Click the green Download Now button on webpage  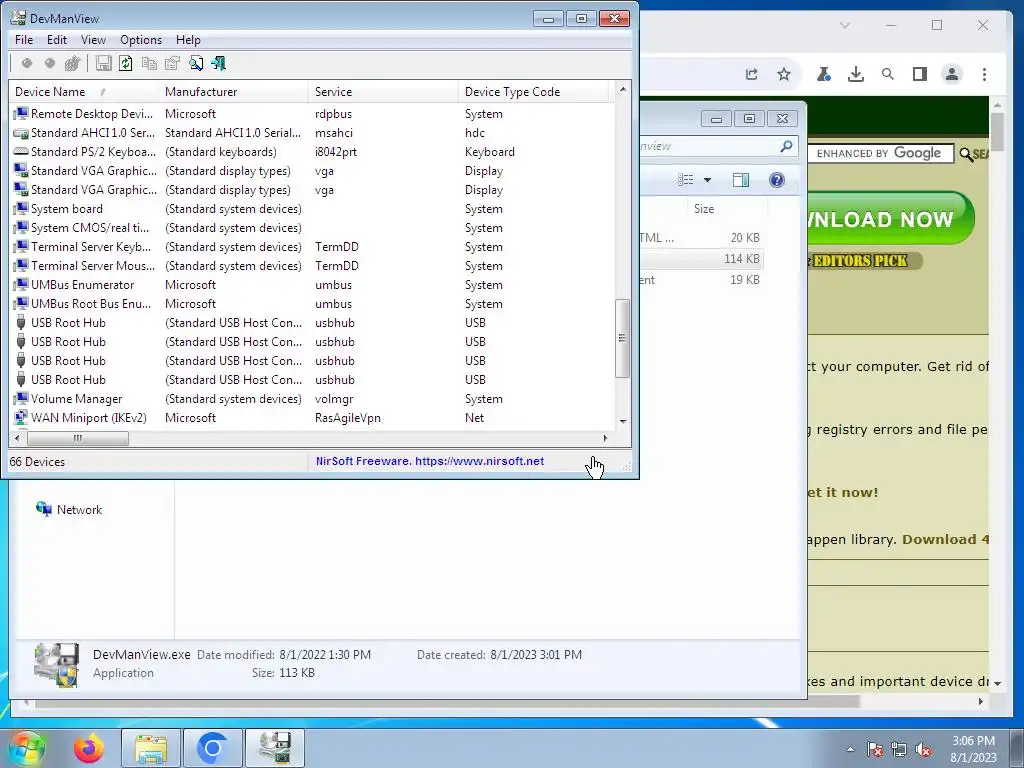(891, 218)
